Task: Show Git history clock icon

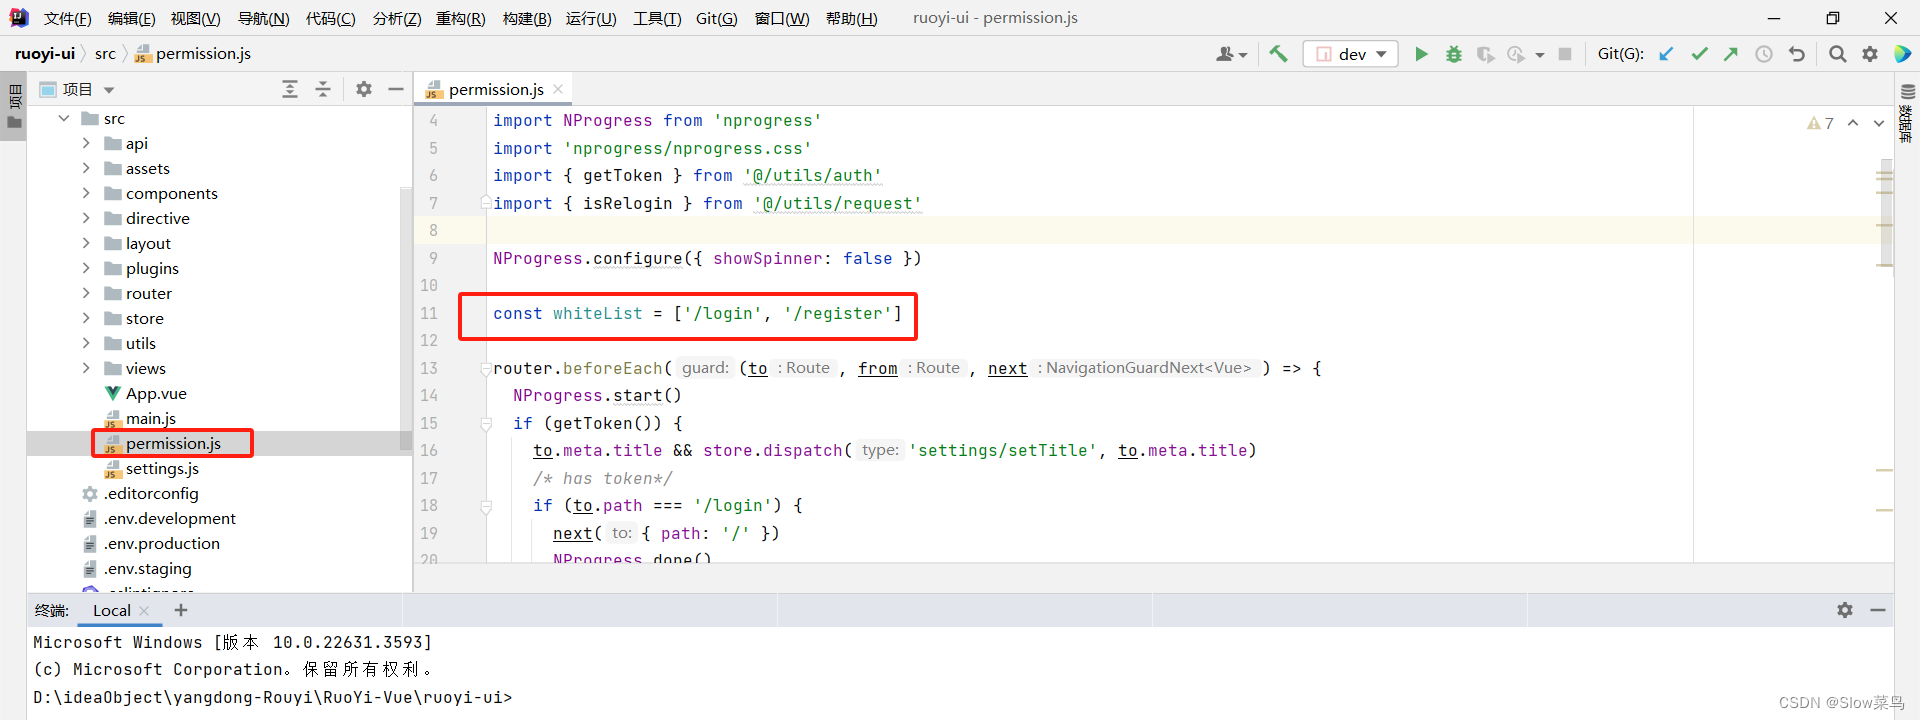Action: coord(1764,54)
